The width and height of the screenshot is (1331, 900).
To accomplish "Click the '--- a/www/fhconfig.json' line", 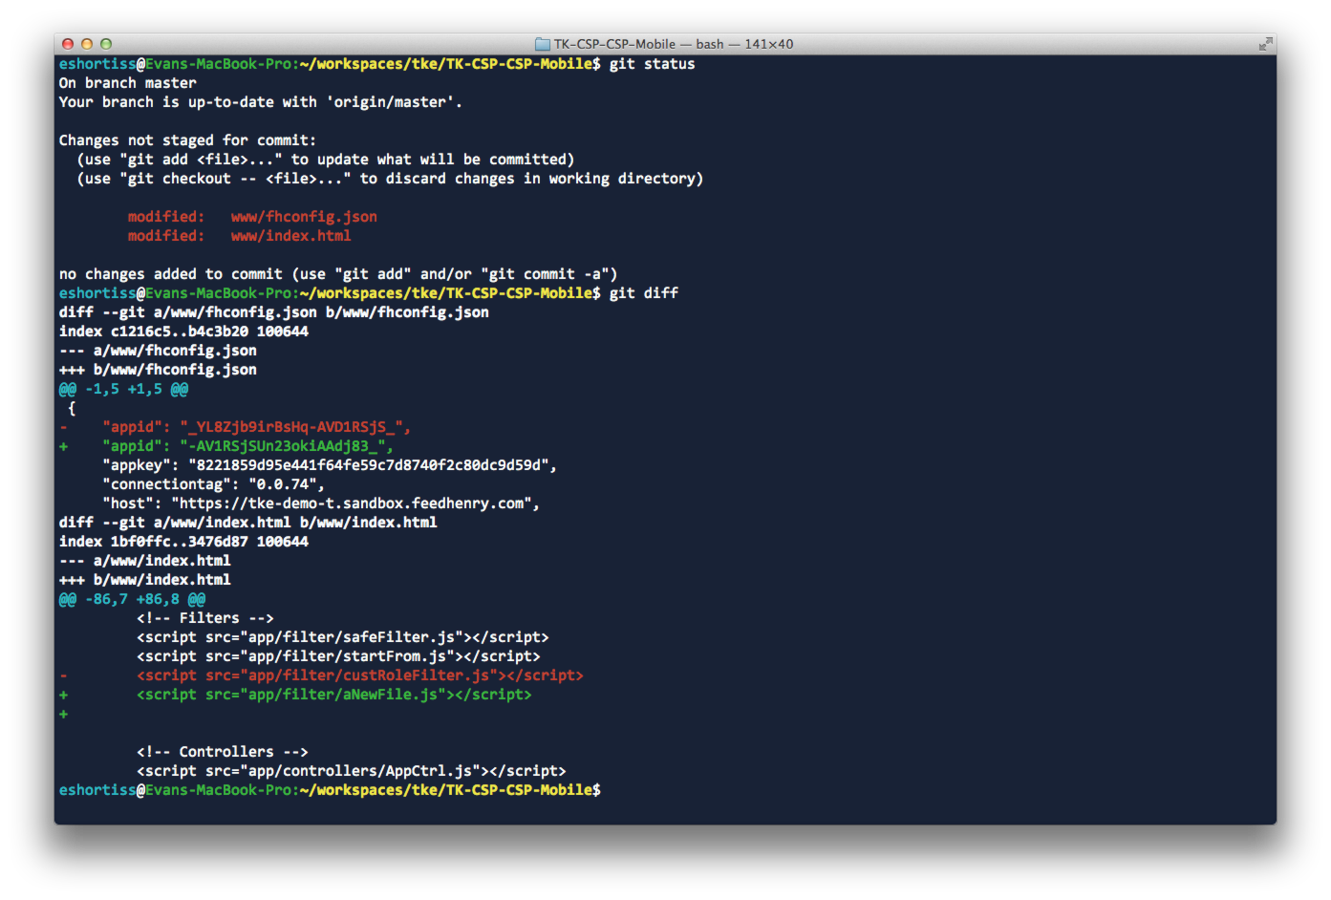I will [157, 350].
